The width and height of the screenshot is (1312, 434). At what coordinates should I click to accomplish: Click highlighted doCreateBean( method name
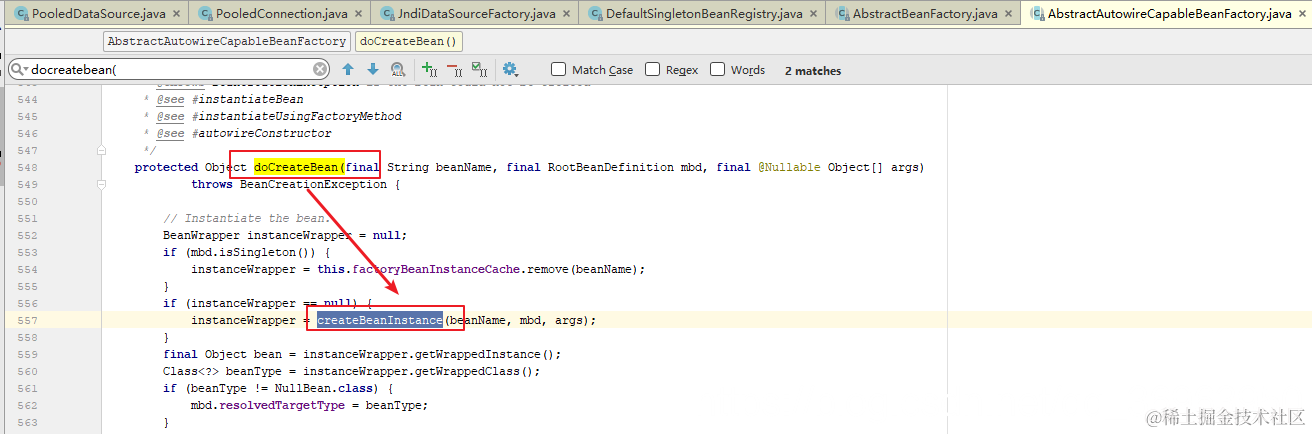coord(299,167)
